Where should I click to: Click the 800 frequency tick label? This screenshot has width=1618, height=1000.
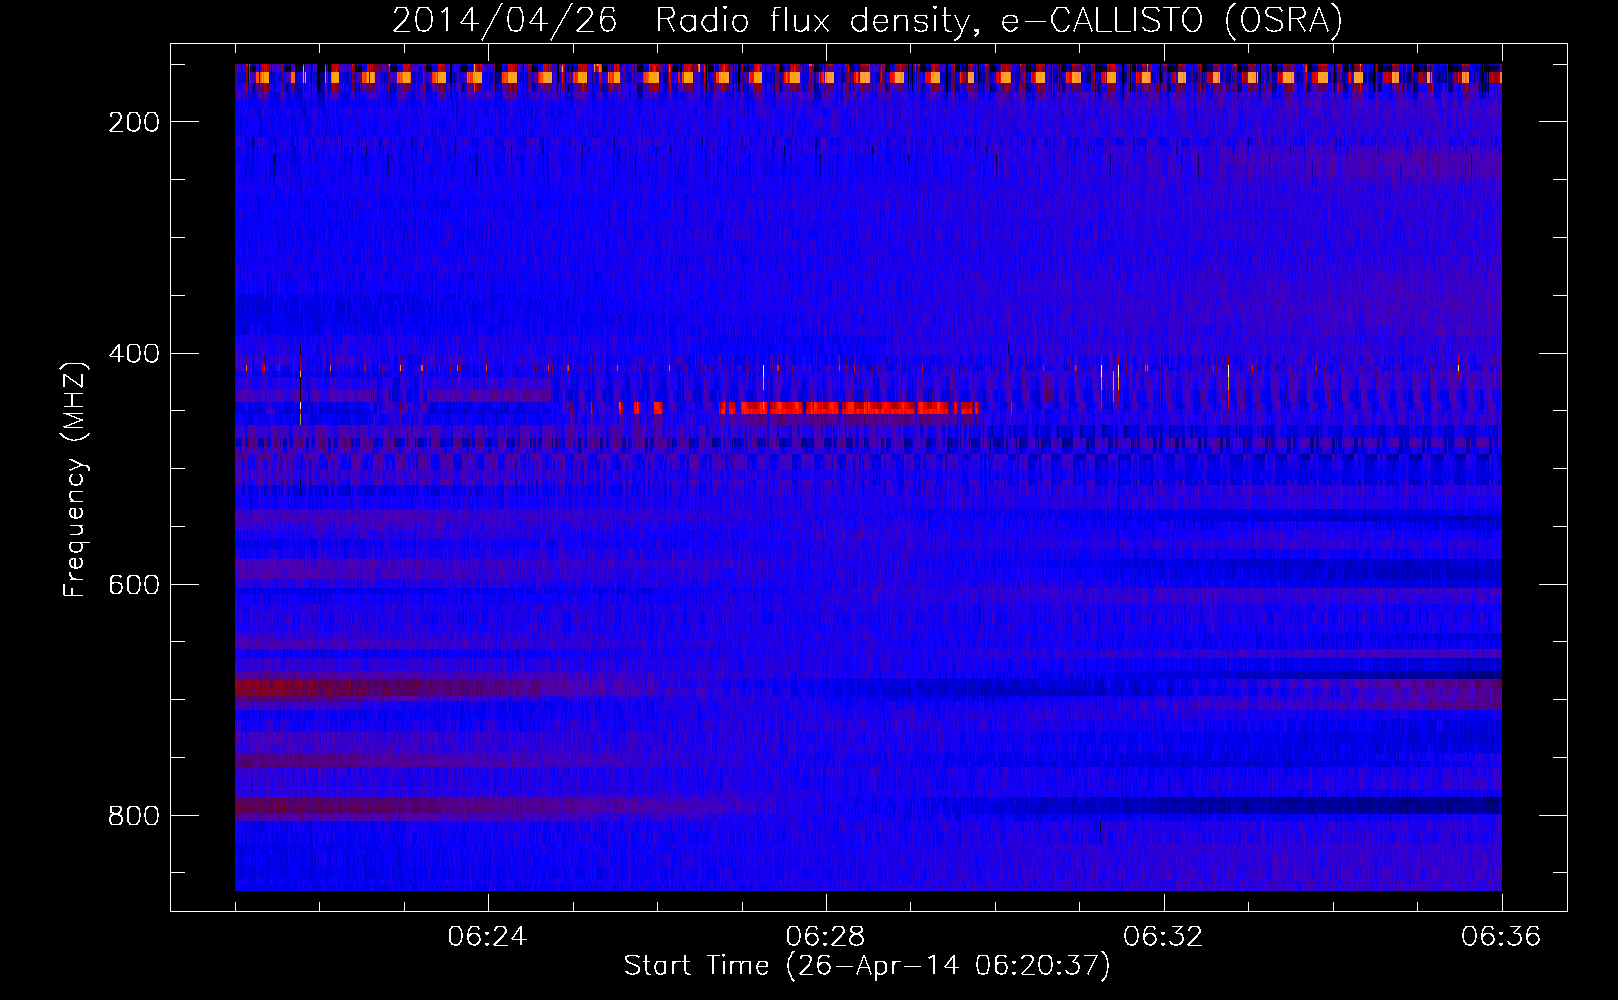click(x=134, y=816)
